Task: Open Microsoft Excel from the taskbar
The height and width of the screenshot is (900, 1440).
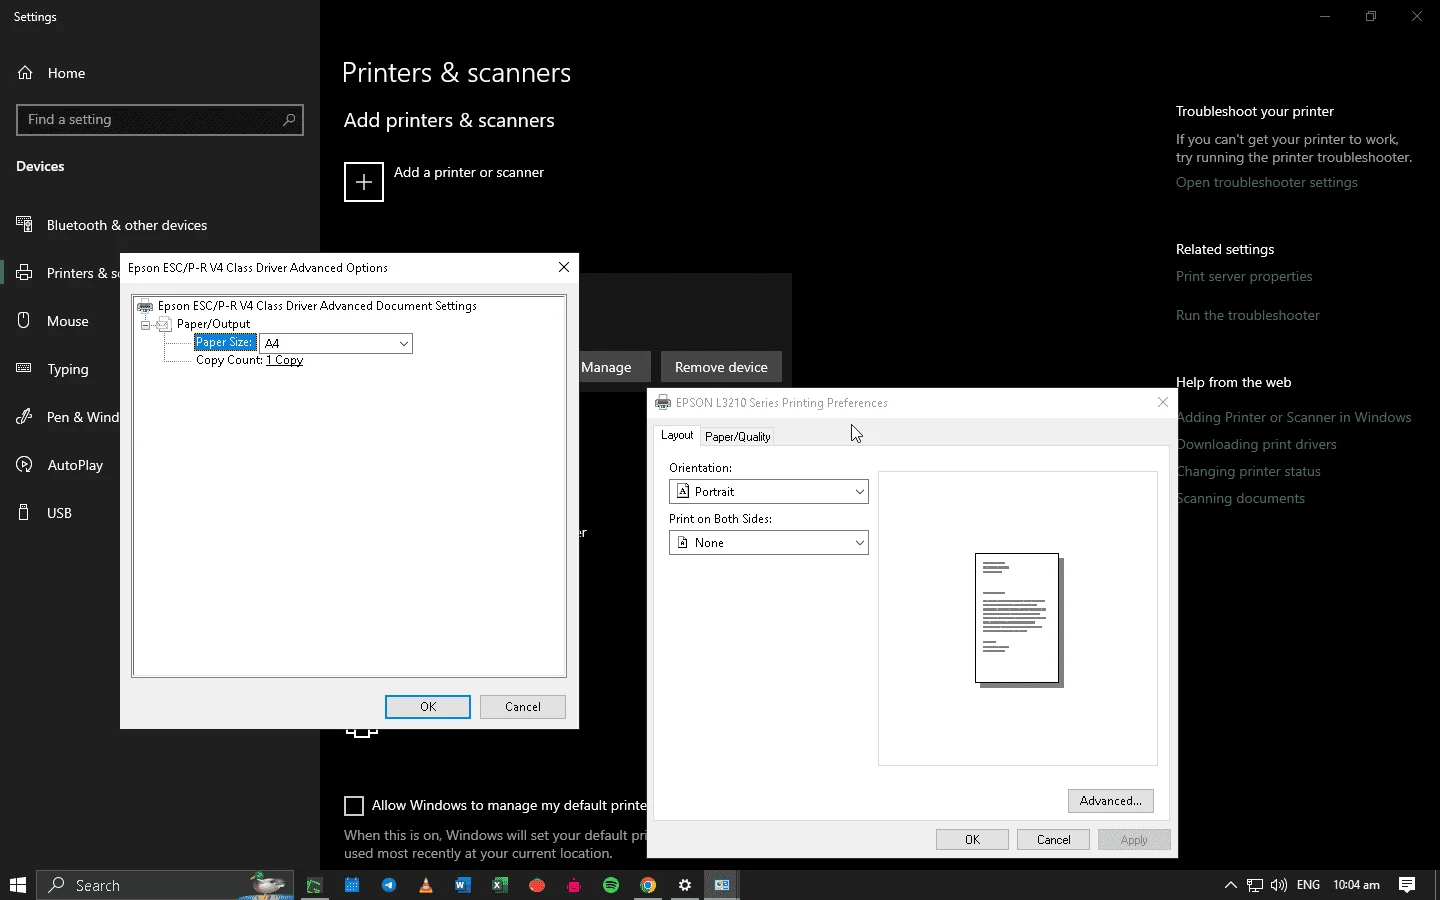Action: [x=500, y=885]
